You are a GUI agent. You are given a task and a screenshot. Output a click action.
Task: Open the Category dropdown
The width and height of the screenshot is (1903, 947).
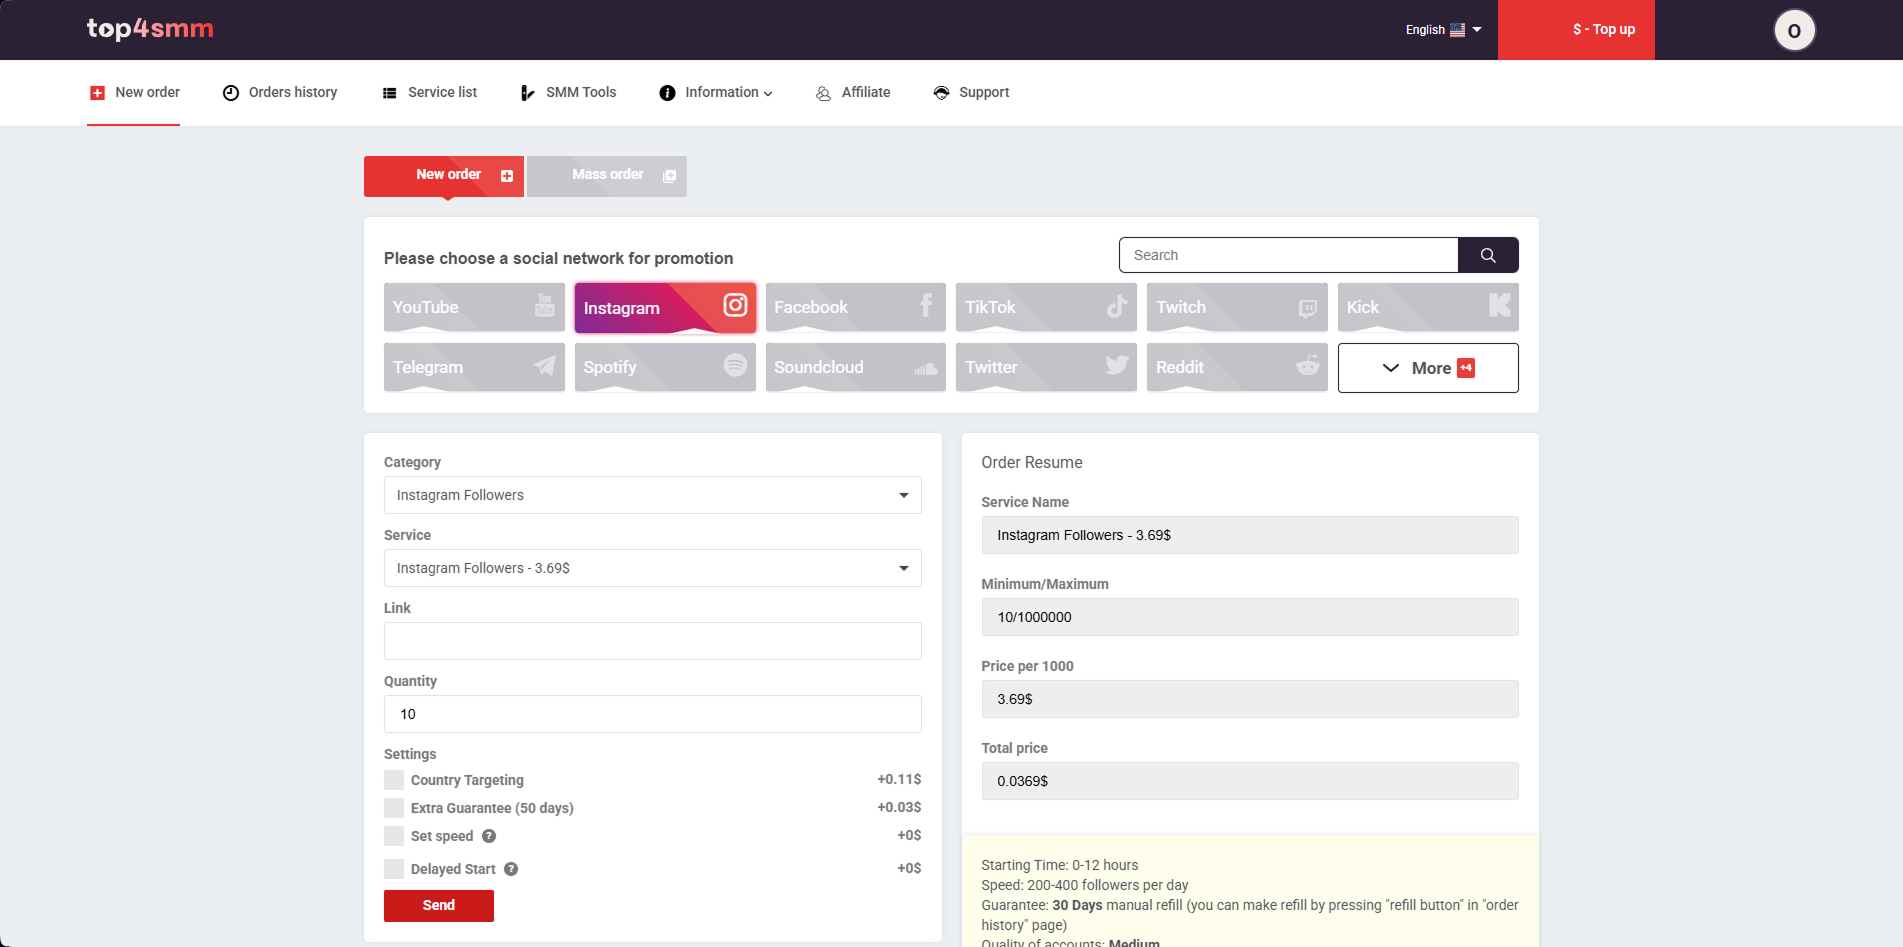click(x=653, y=495)
